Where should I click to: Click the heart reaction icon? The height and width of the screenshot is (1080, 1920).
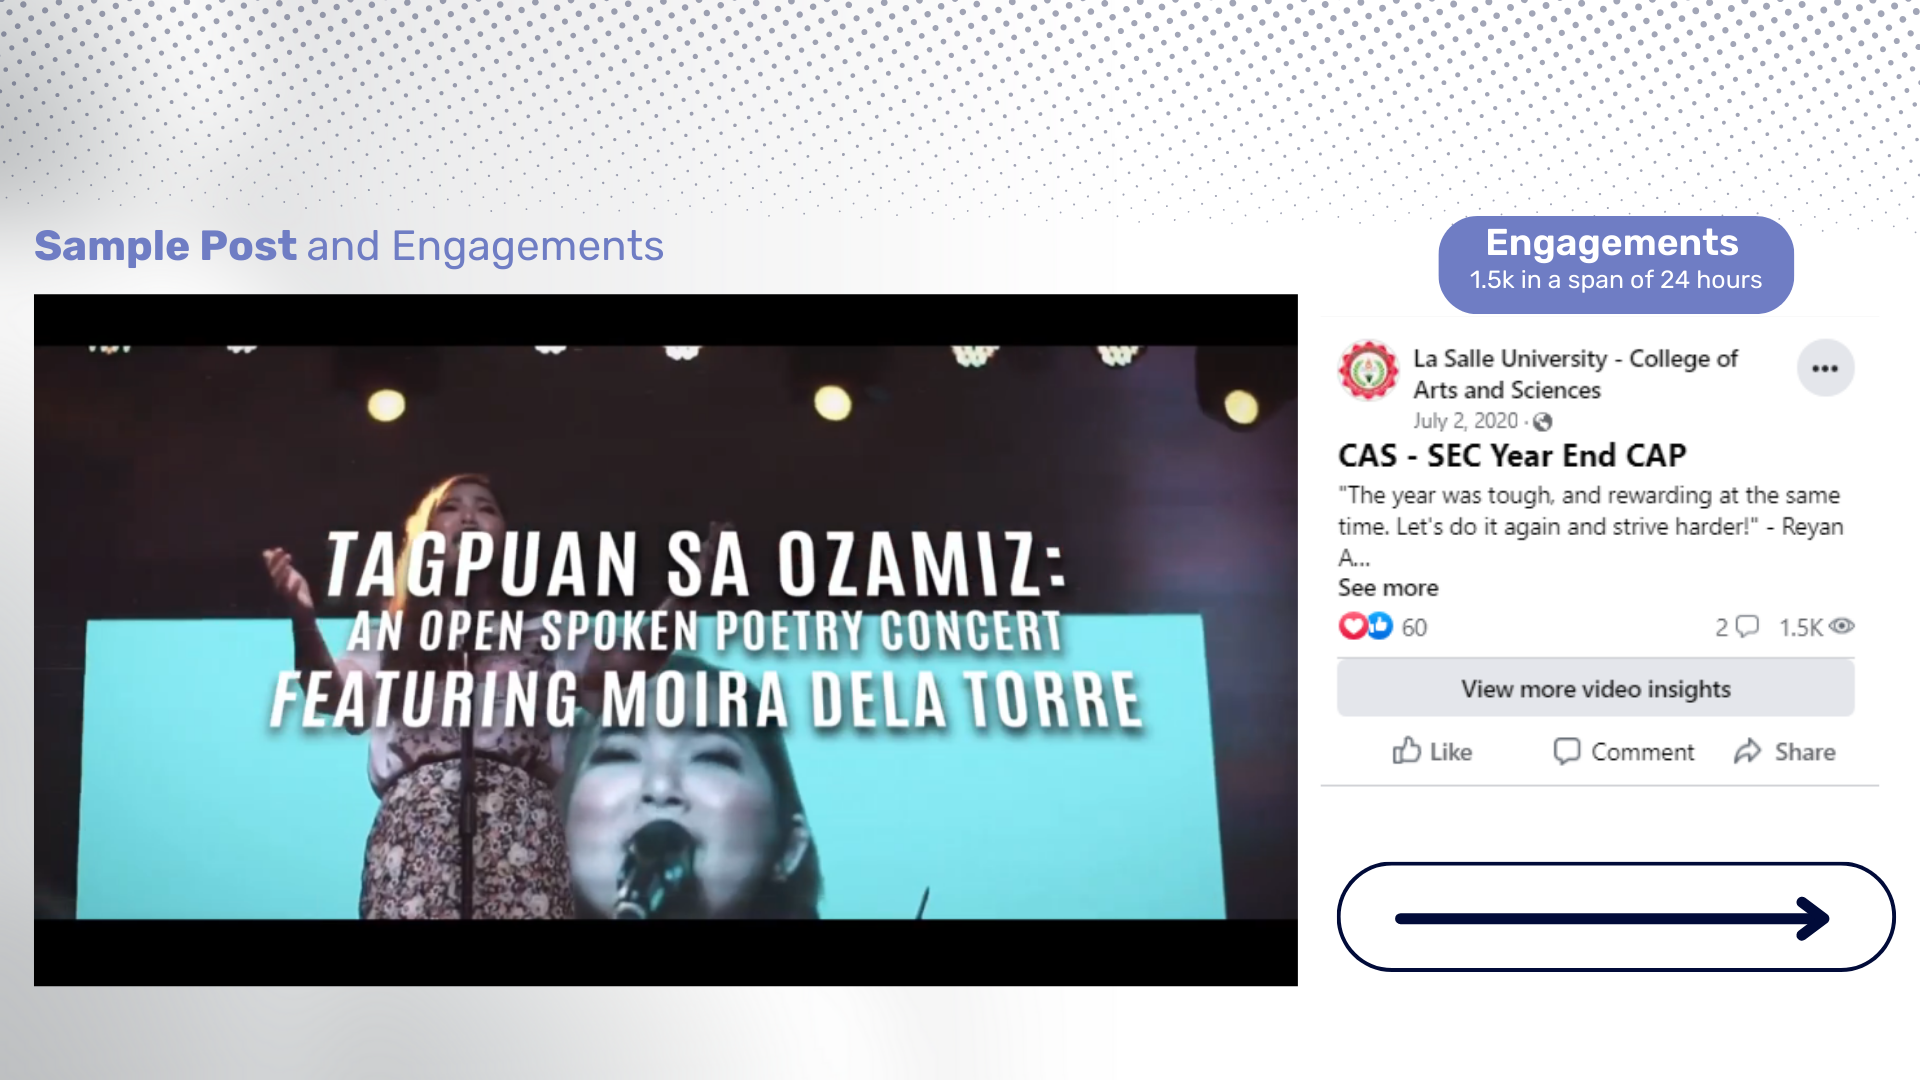[x=1352, y=627]
